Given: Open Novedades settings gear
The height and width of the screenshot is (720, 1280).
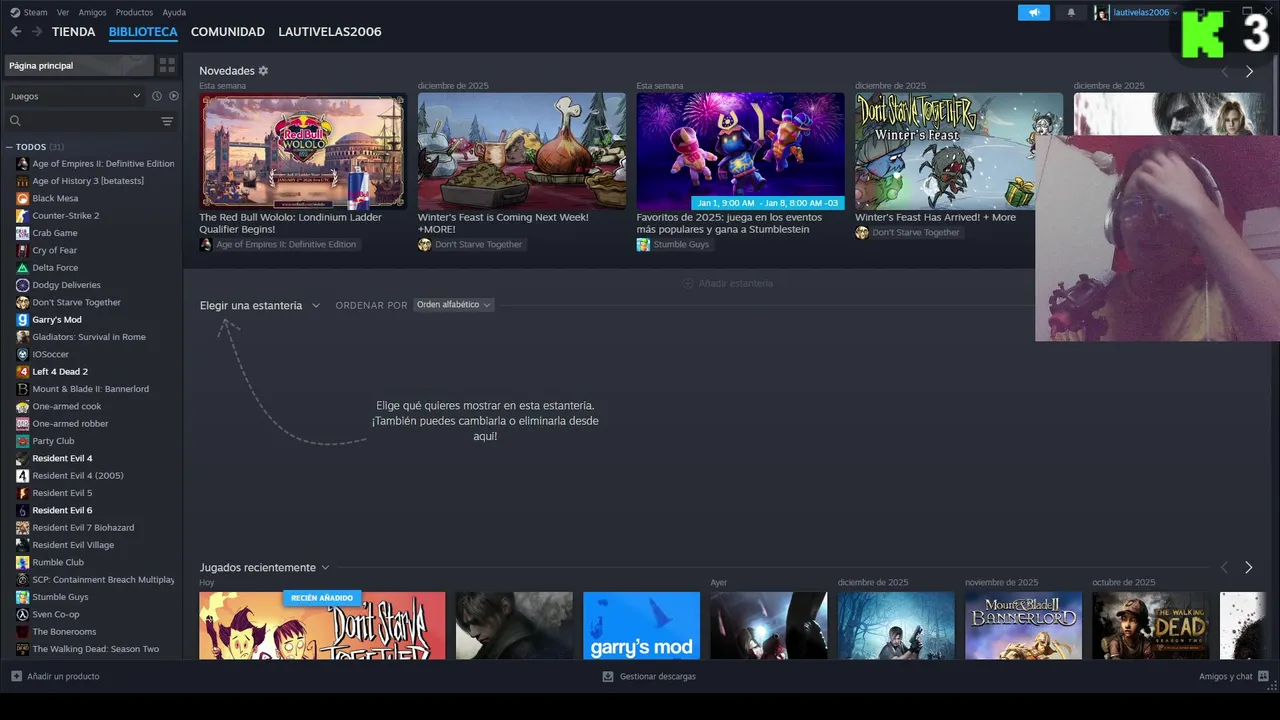Looking at the screenshot, I should tap(263, 71).
